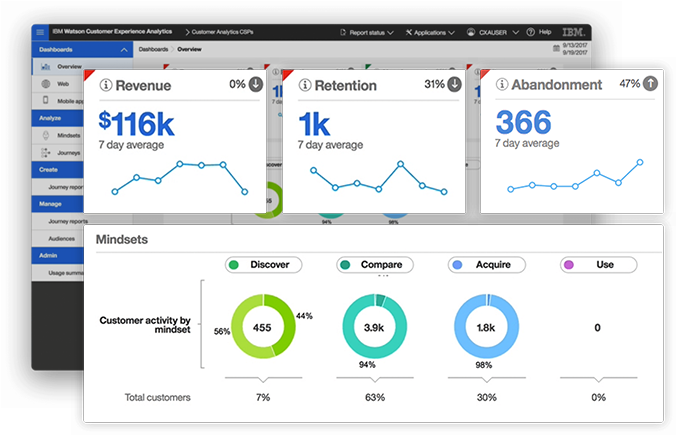Open Abandonment card info icon

point(502,84)
